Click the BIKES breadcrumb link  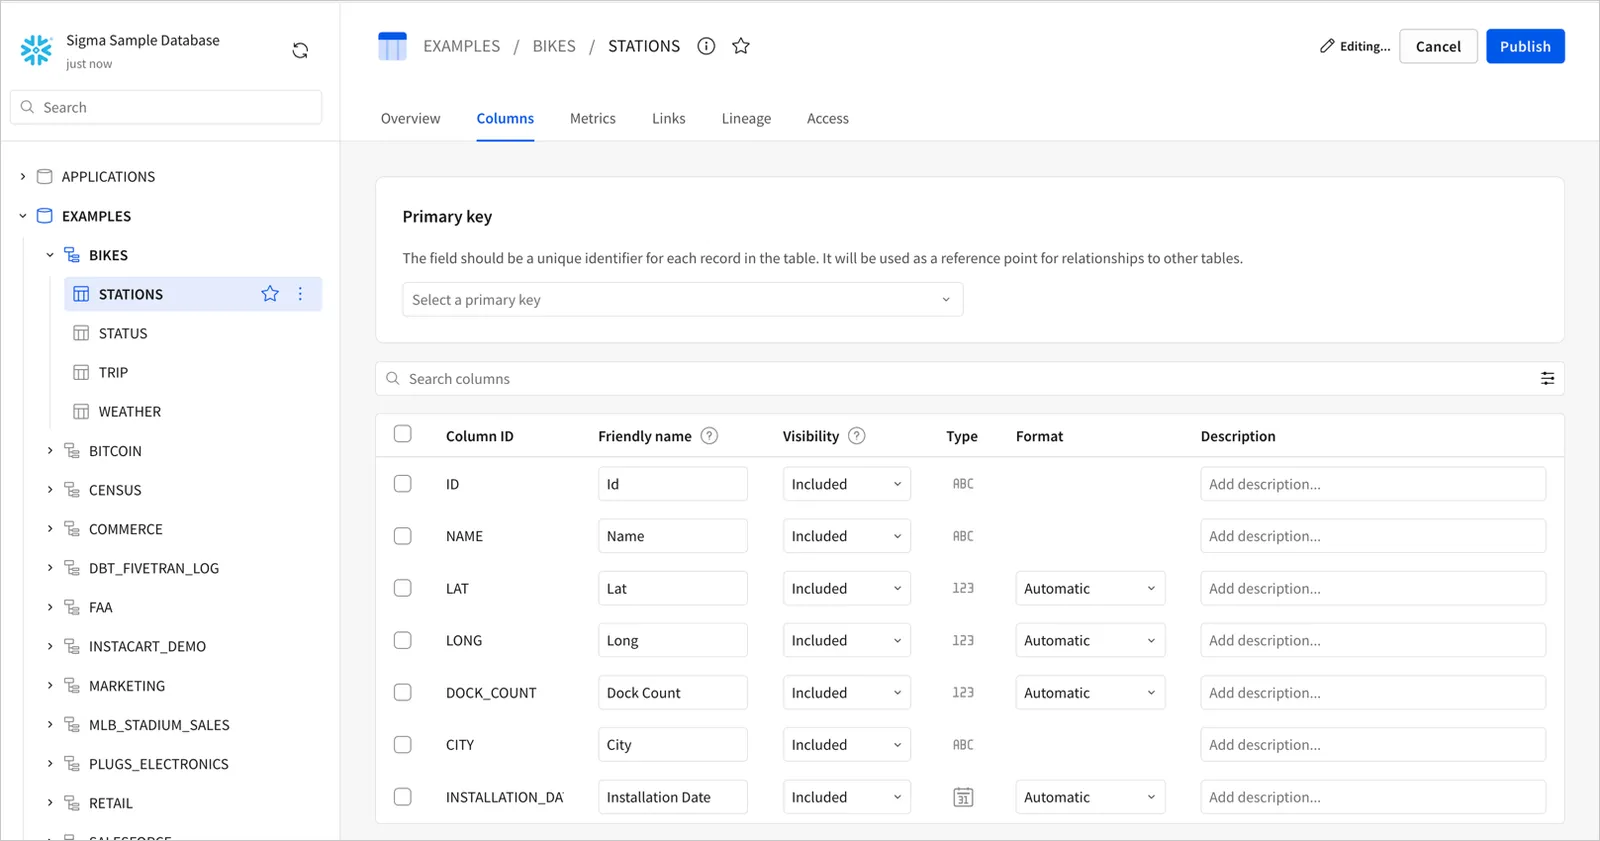554,46
